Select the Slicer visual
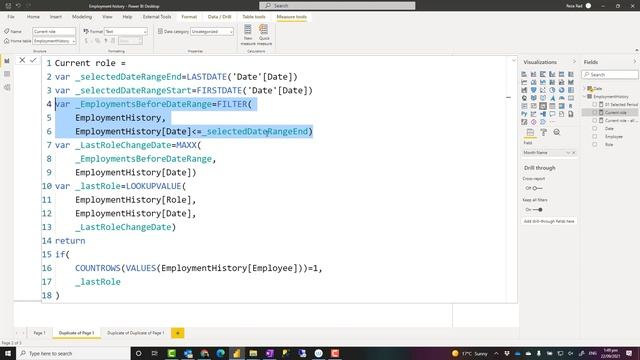This screenshot has height=360, width=640. [543, 106]
